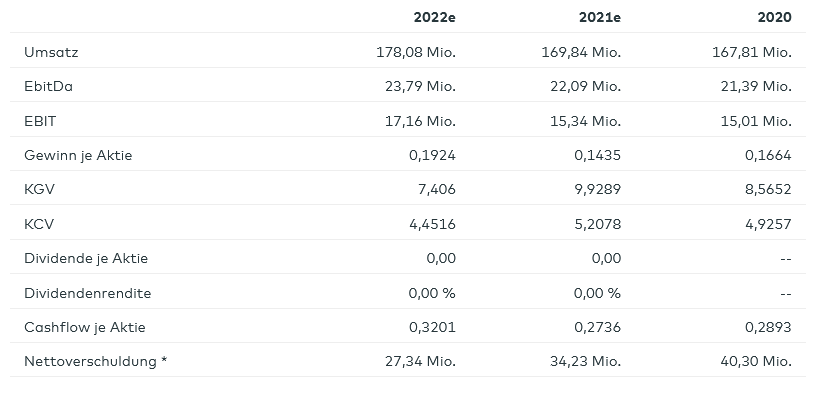839x396 pixels.
Task: Click the 2020 column header
Action: click(774, 18)
